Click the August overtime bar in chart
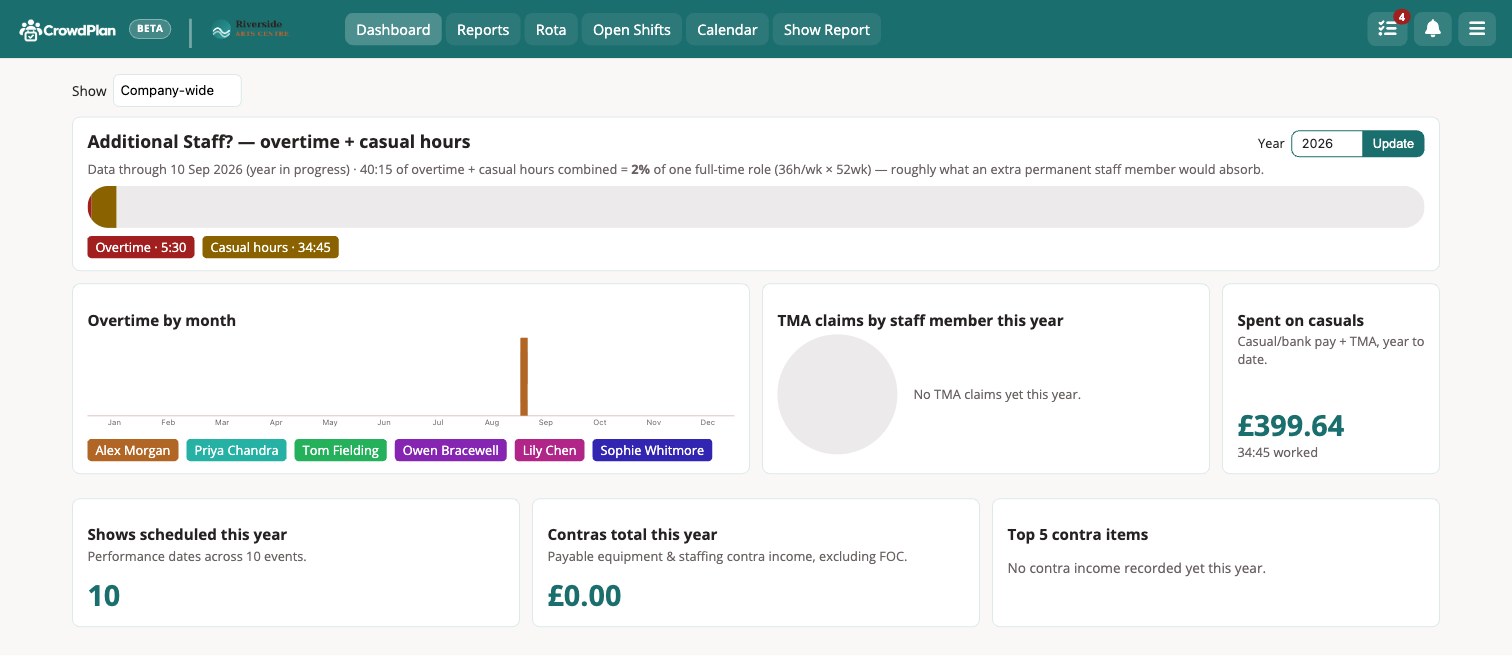1512x660 pixels. click(x=523, y=376)
